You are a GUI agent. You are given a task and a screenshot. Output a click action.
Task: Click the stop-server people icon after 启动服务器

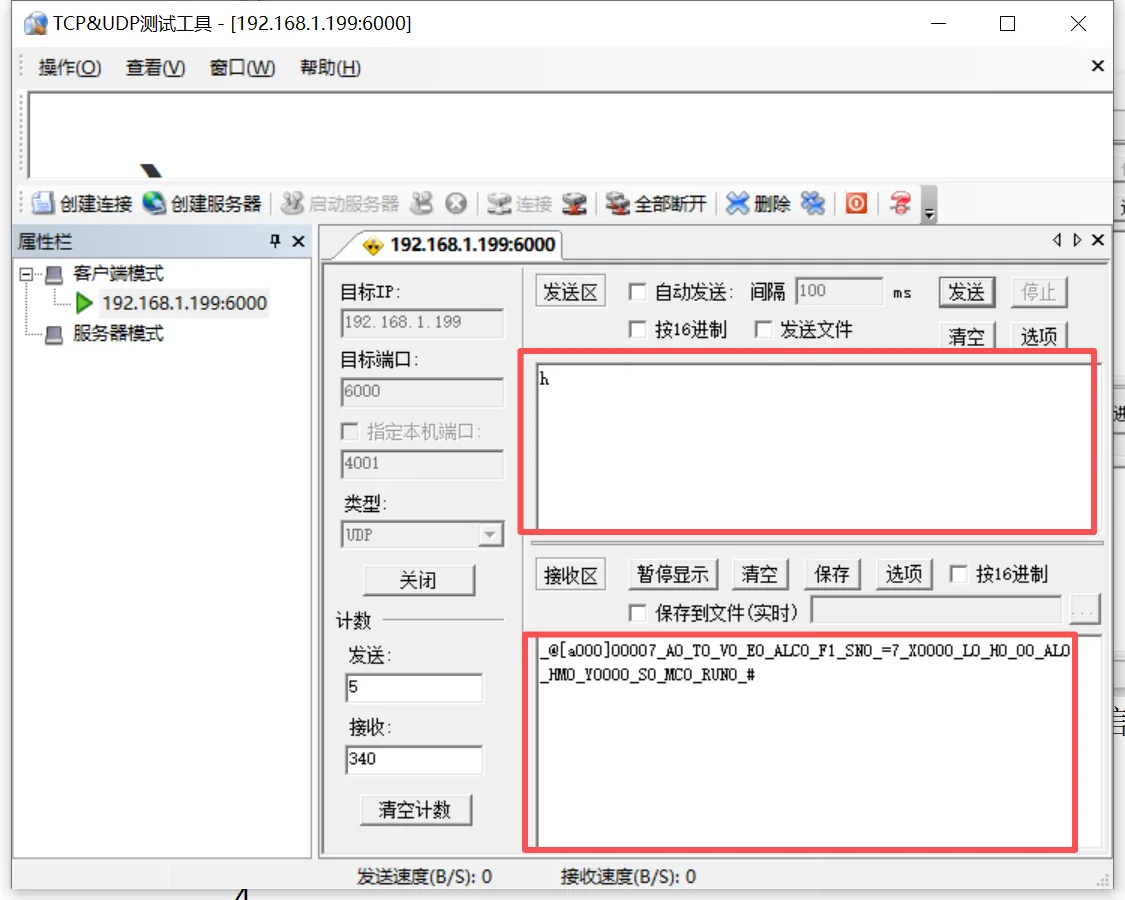coord(422,203)
